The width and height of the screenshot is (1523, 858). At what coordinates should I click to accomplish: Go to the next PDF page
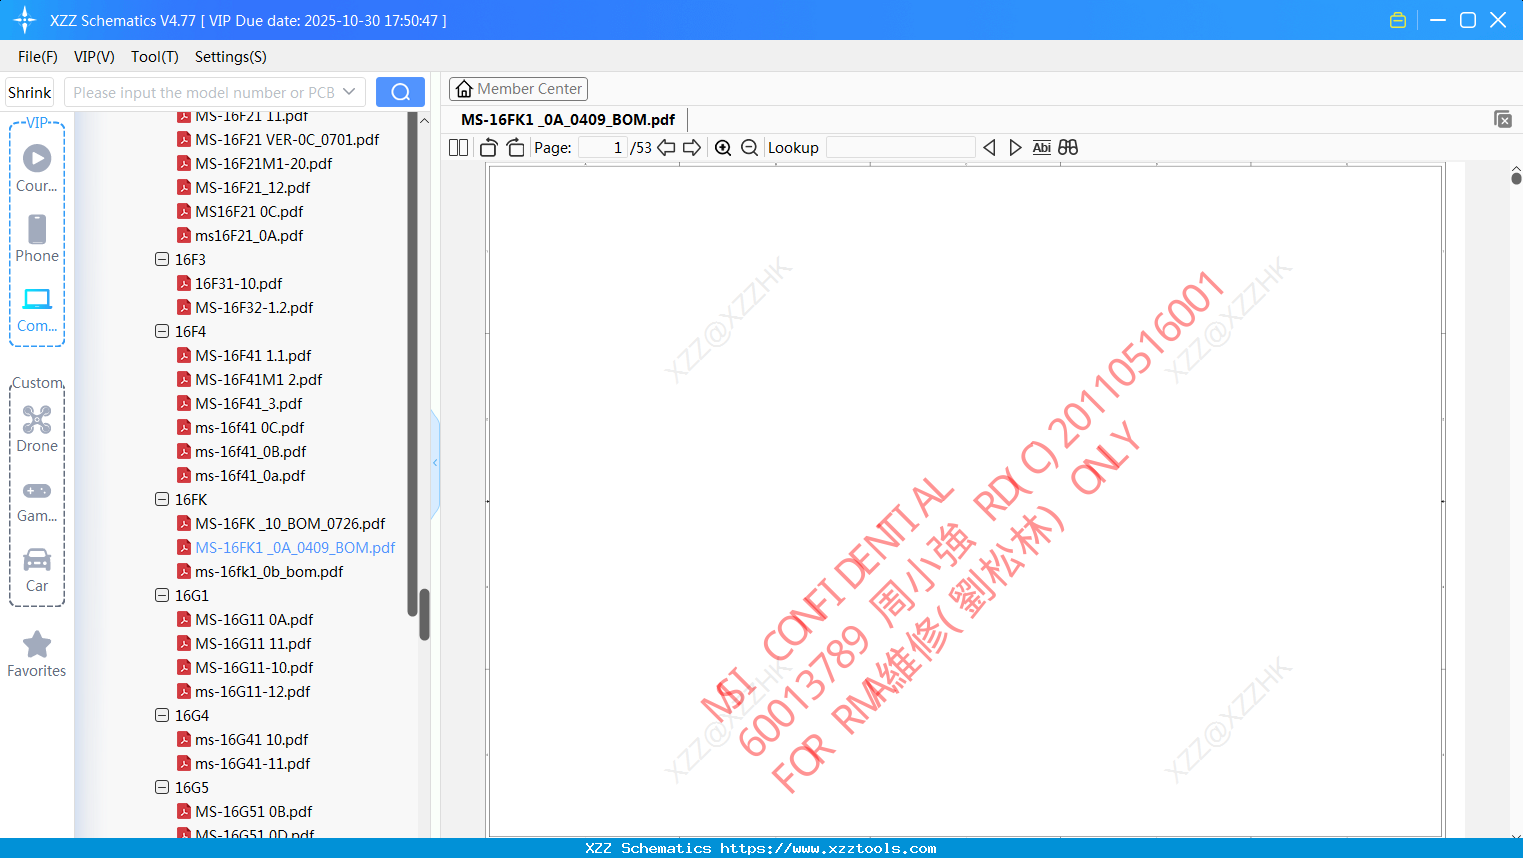pyautogui.click(x=692, y=148)
